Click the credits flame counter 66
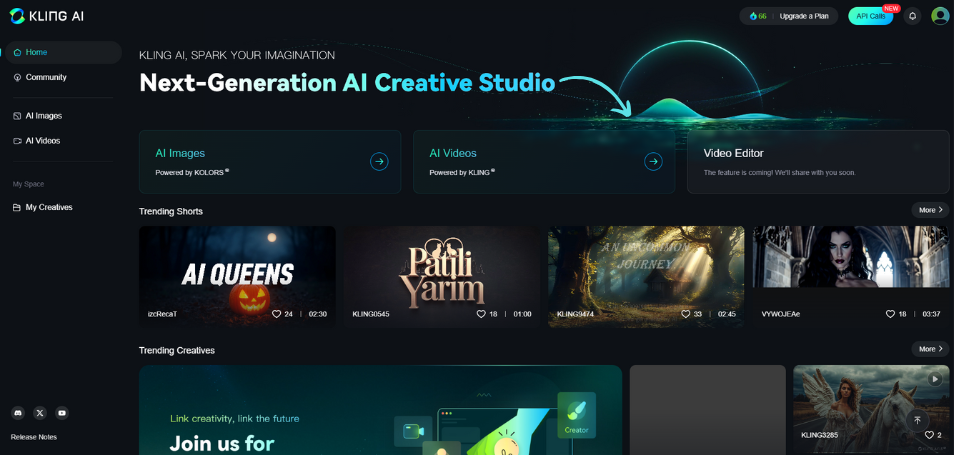Viewport: 954px width, 455px height. tap(758, 16)
